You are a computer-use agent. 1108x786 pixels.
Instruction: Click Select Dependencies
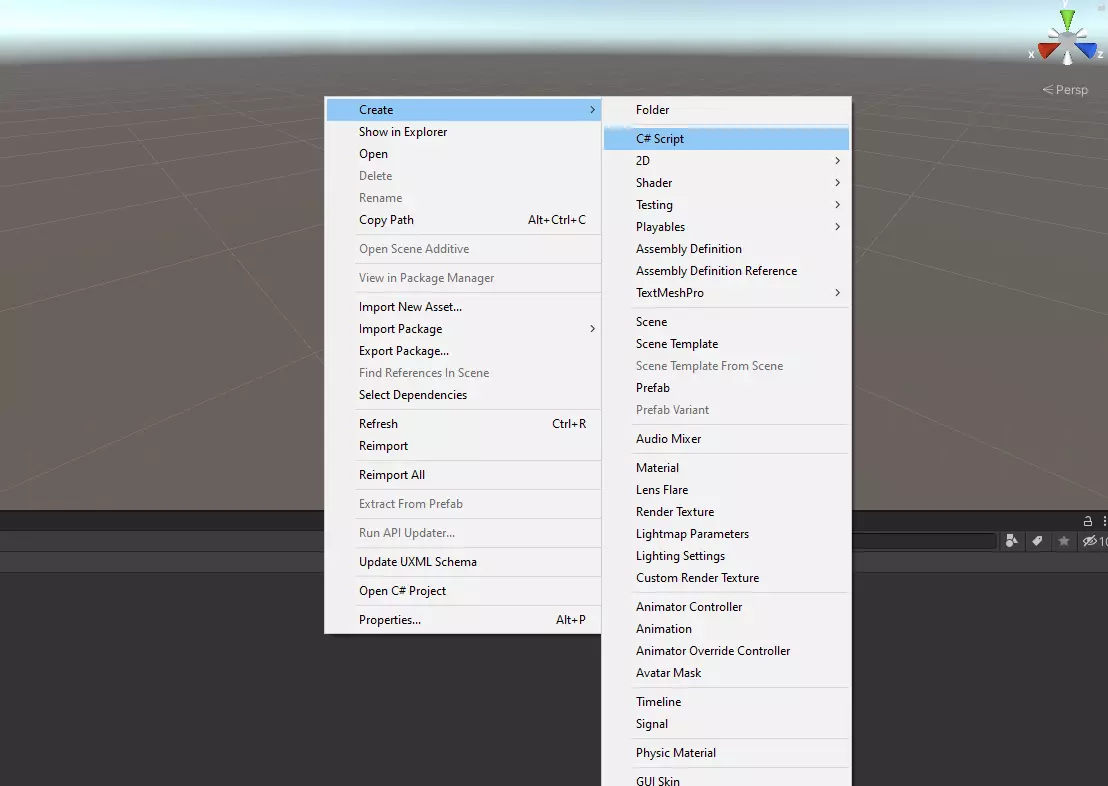(463, 394)
